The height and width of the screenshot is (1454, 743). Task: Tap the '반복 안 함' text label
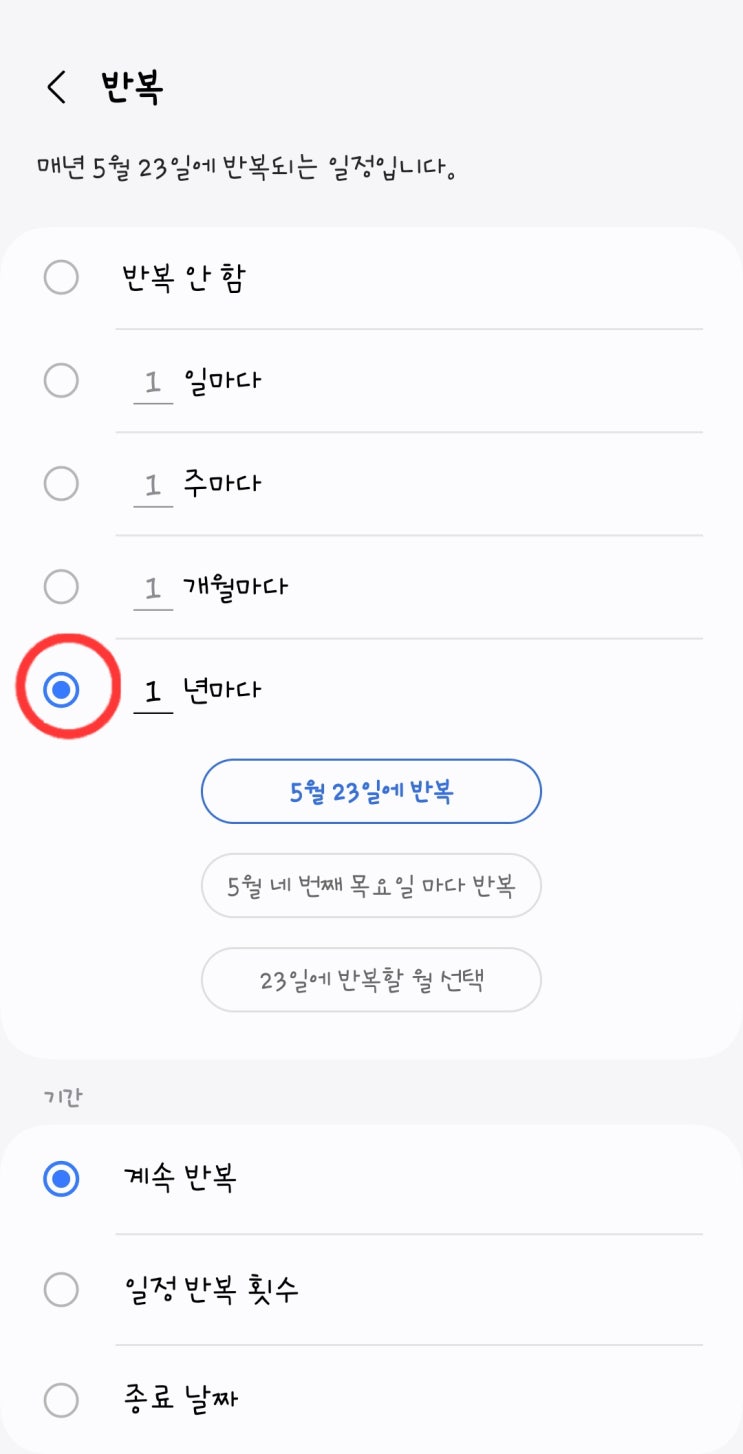click(x=183, y=278)
